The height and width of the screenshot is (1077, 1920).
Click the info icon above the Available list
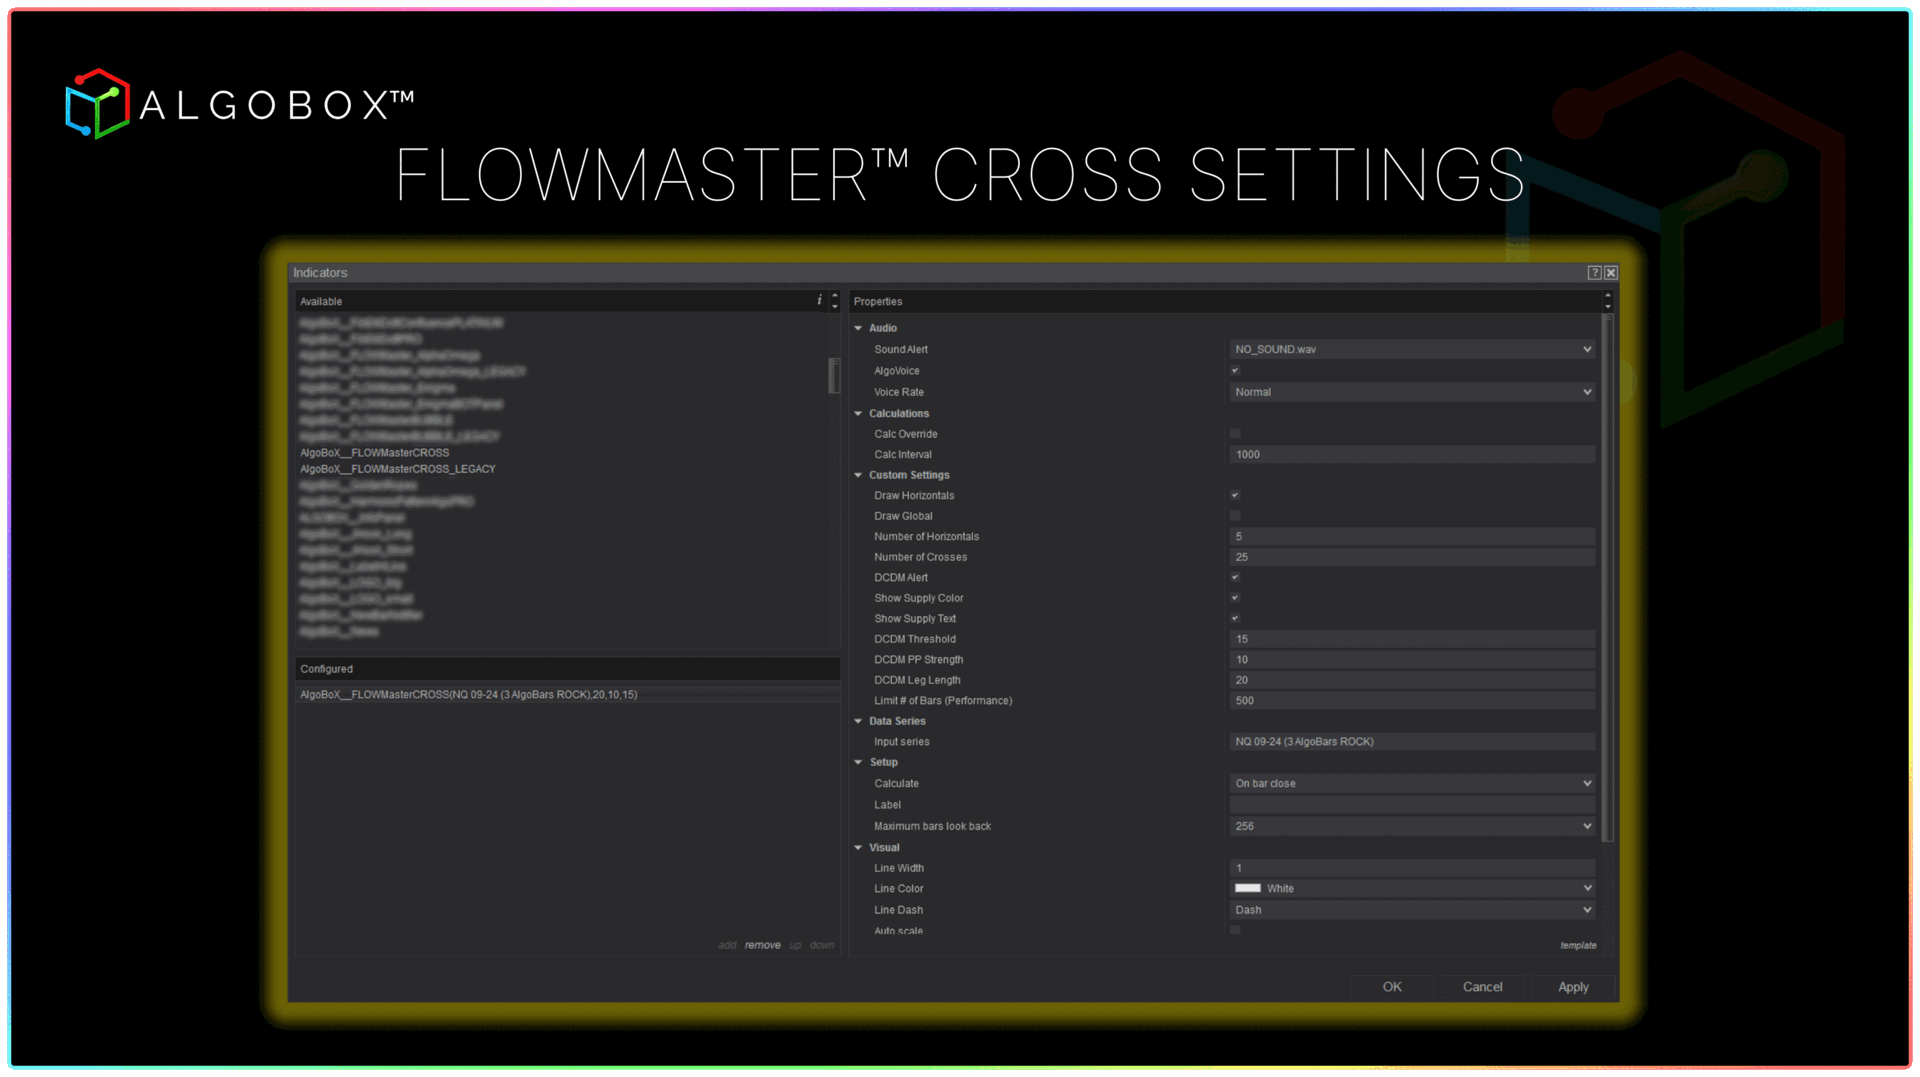[x=819, y=300]
